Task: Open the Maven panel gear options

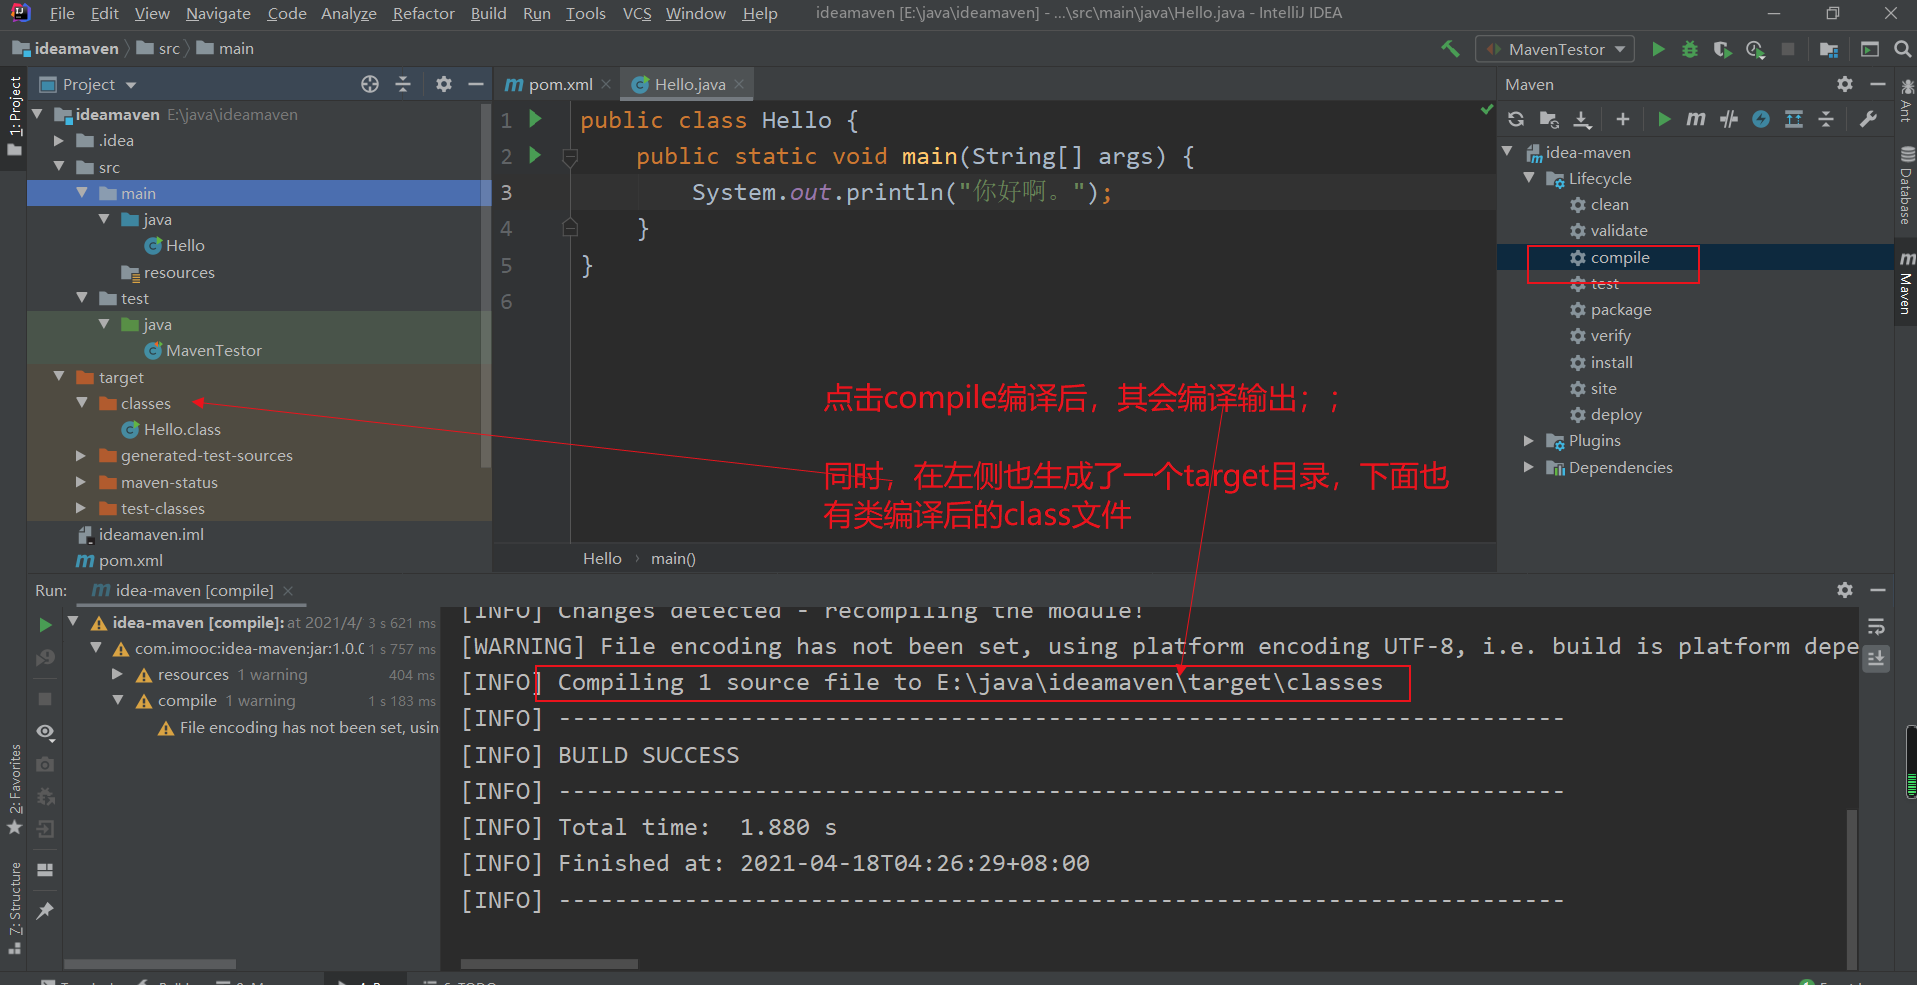Action: point(1845,84)
